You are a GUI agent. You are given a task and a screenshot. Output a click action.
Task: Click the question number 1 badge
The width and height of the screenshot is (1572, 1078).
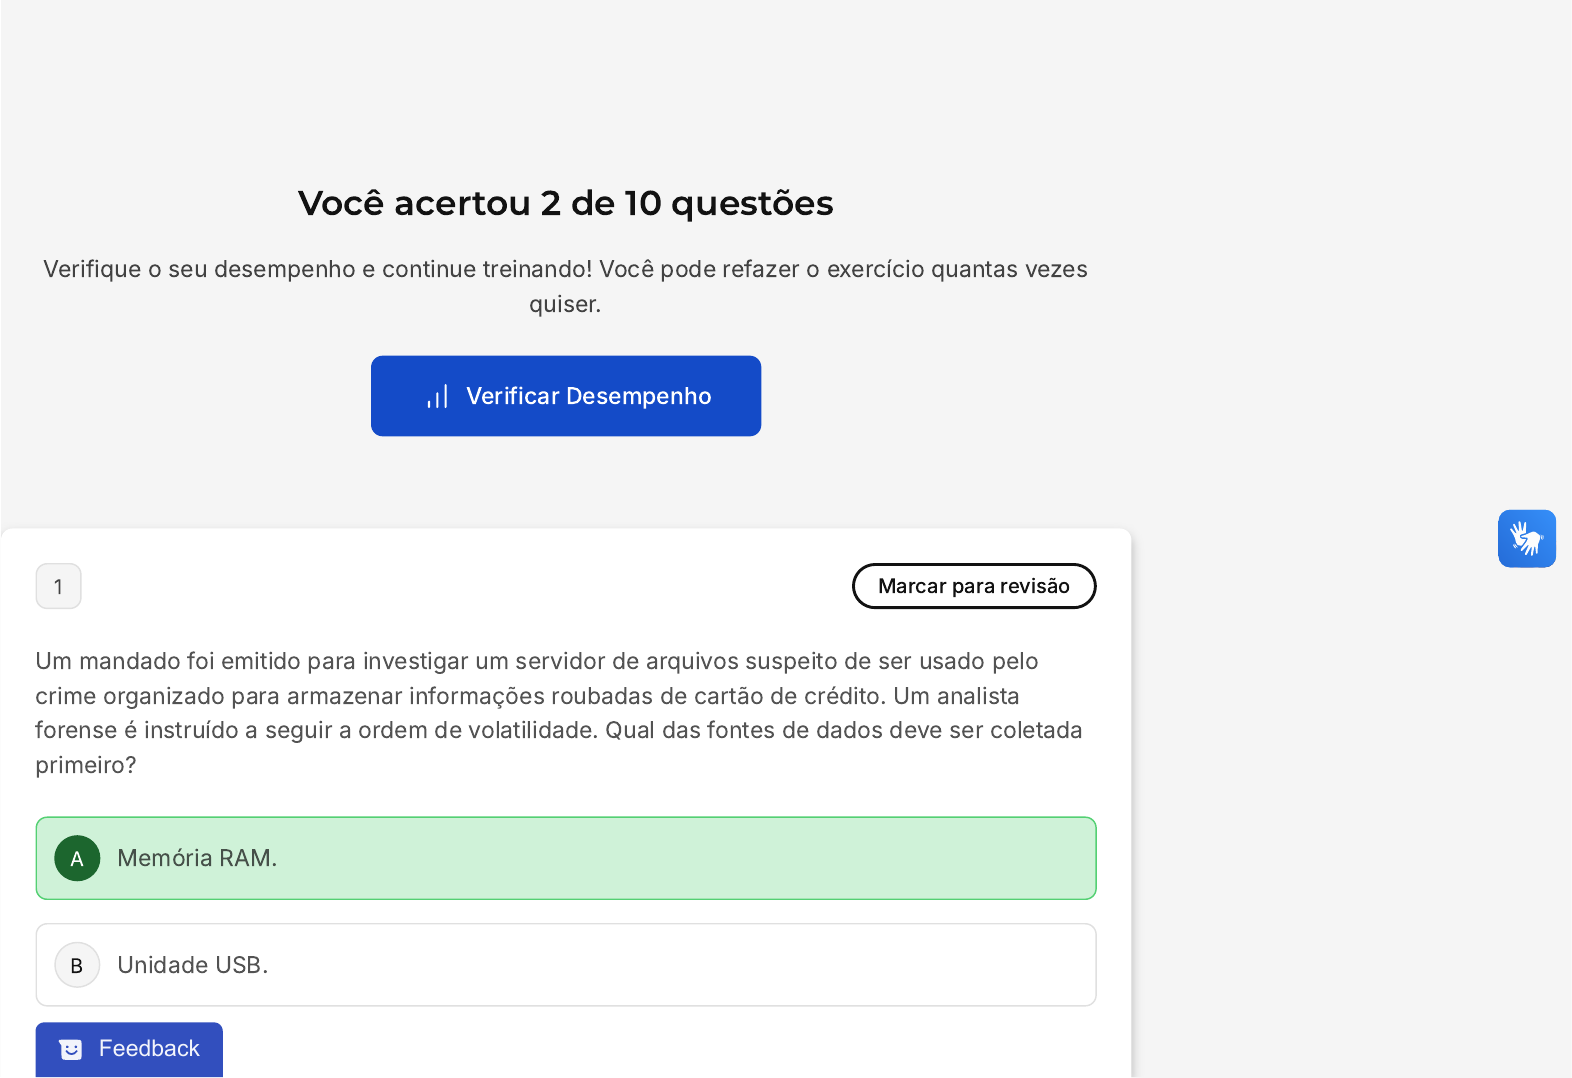(58, 586)
